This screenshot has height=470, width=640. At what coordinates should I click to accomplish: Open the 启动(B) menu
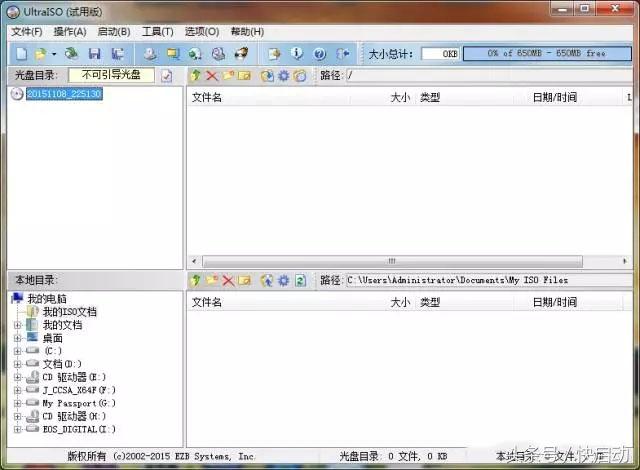tap(114, 31)
